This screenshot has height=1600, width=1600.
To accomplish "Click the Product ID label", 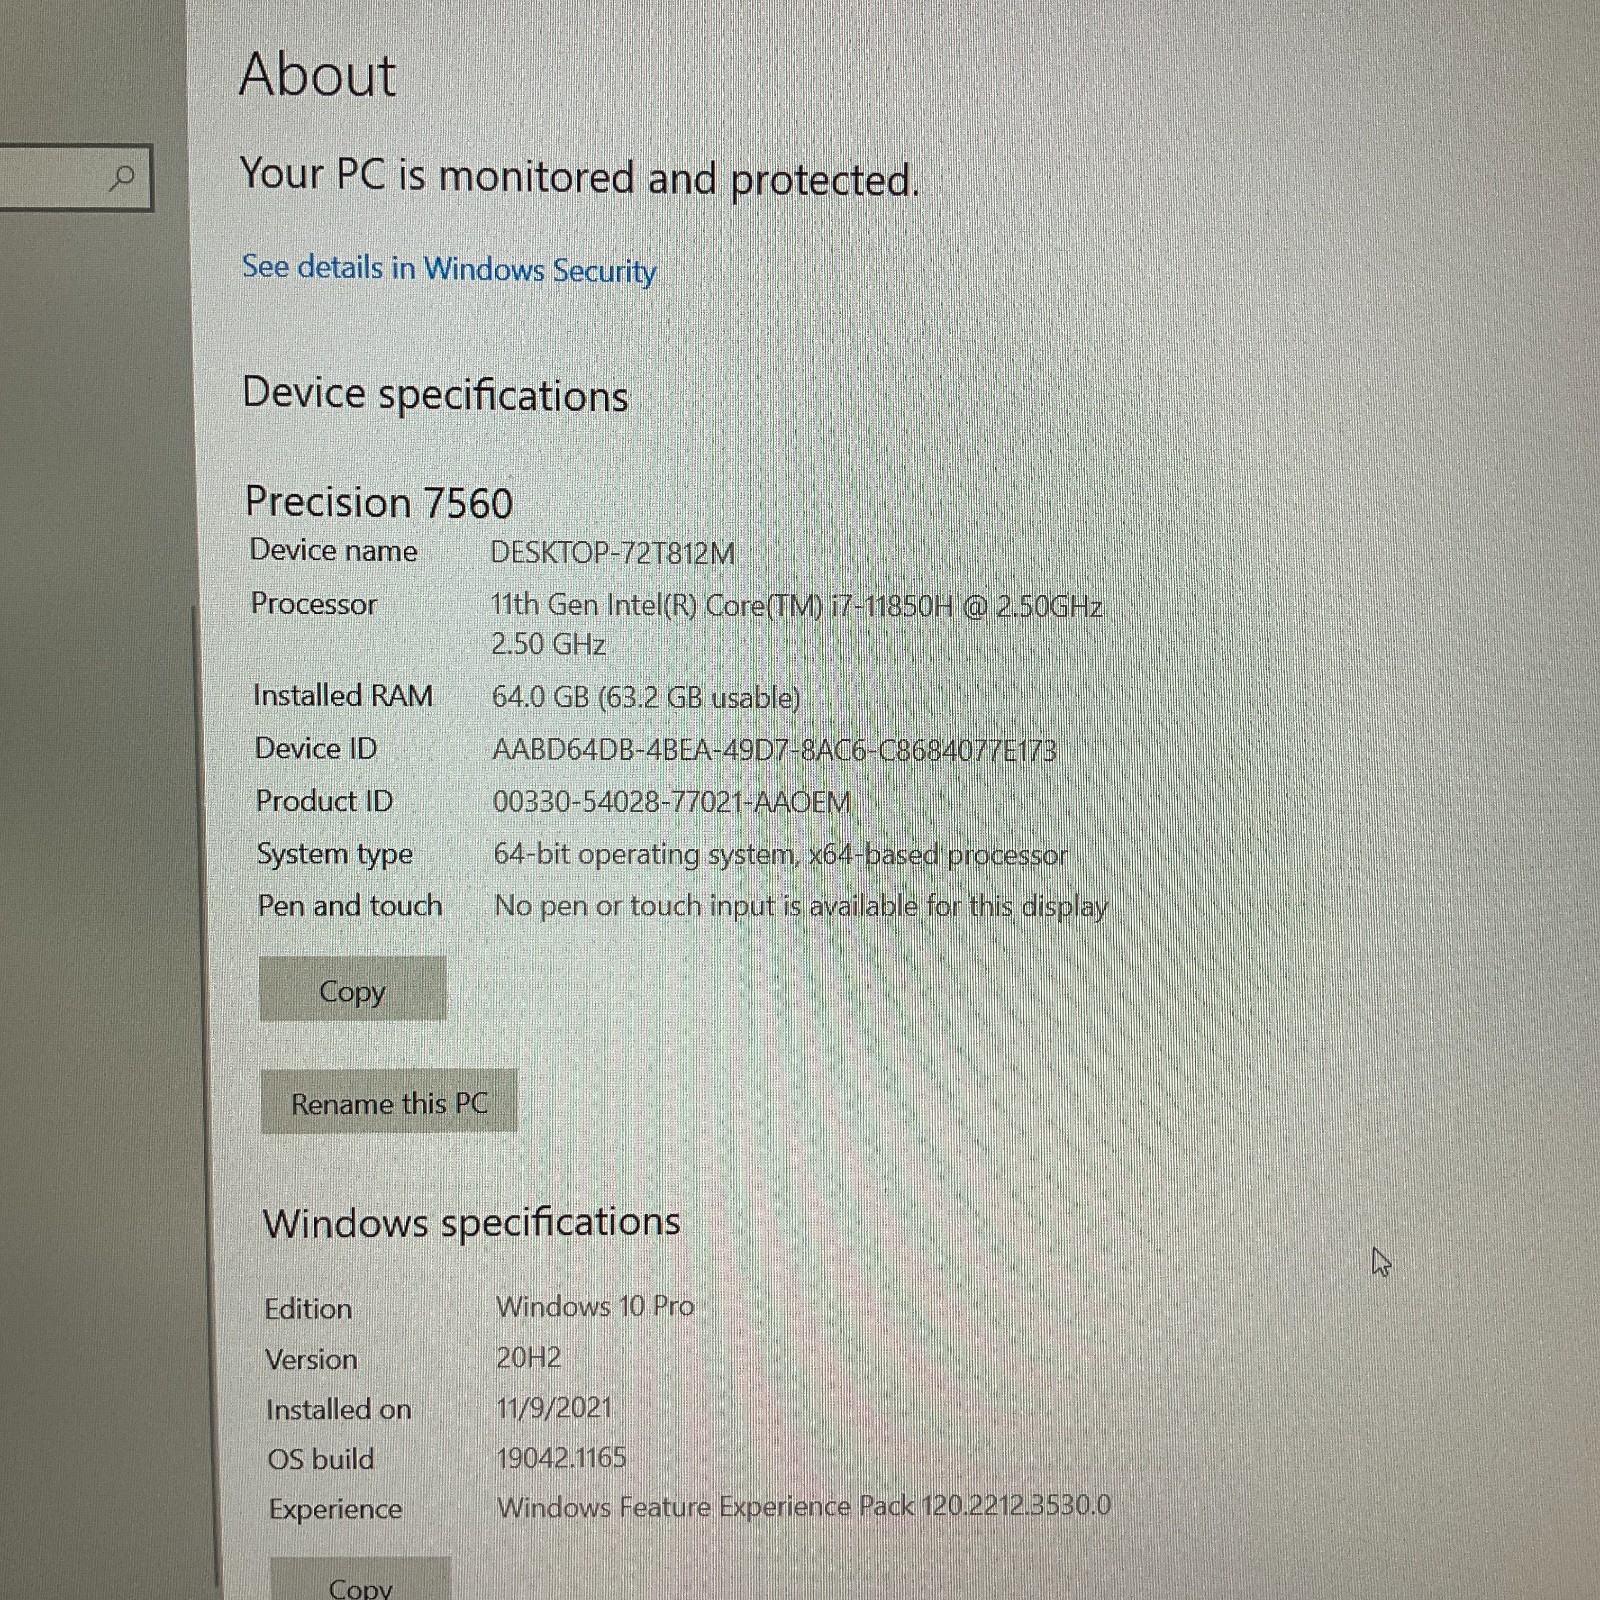I will [324, 801].
